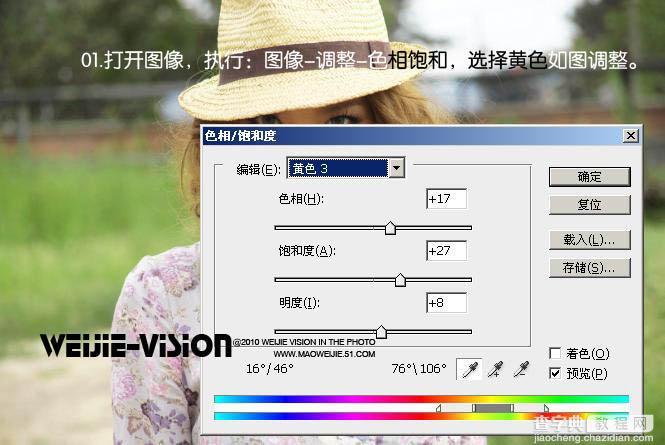The height and width of the screenshot is (445, 665).
Task: Close the 色相/饱和度 dialog
Action: click(x=631, y=136)
